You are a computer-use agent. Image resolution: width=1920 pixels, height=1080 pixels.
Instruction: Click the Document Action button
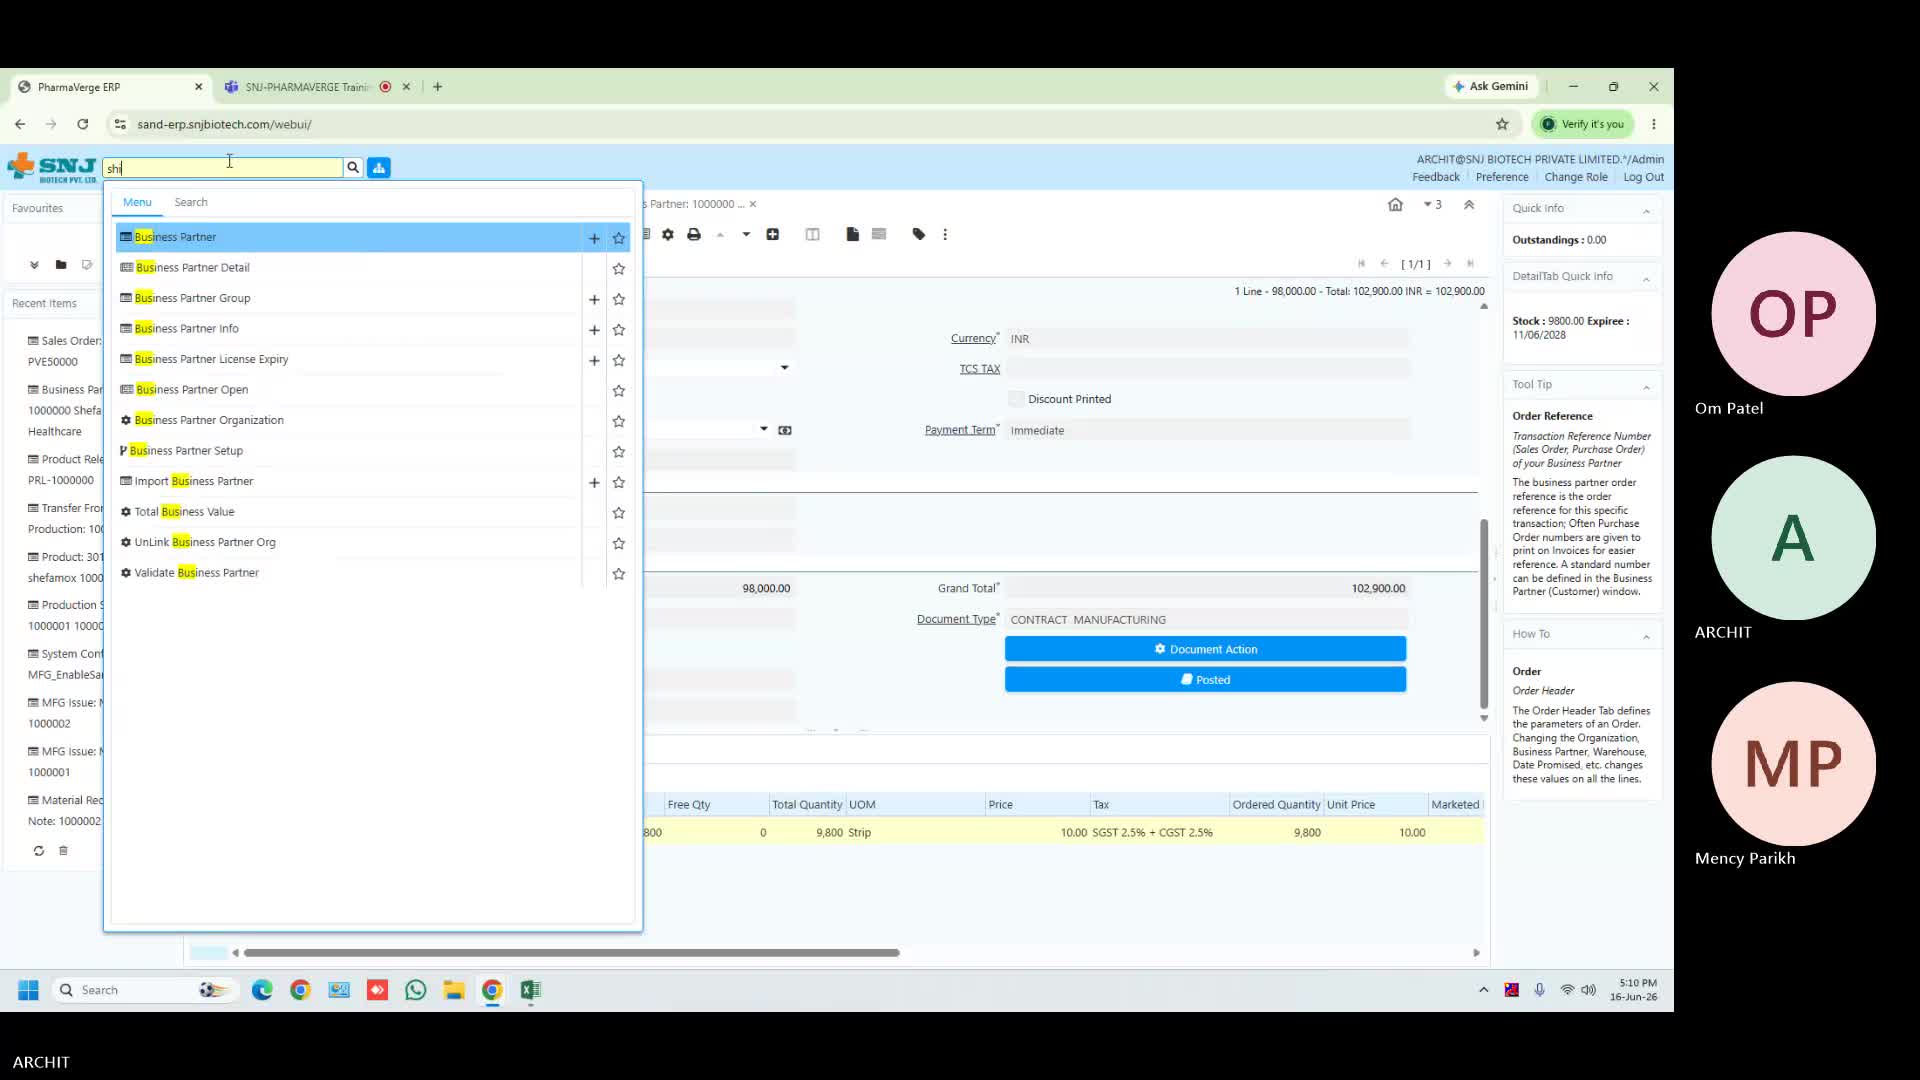point(1205,649)
